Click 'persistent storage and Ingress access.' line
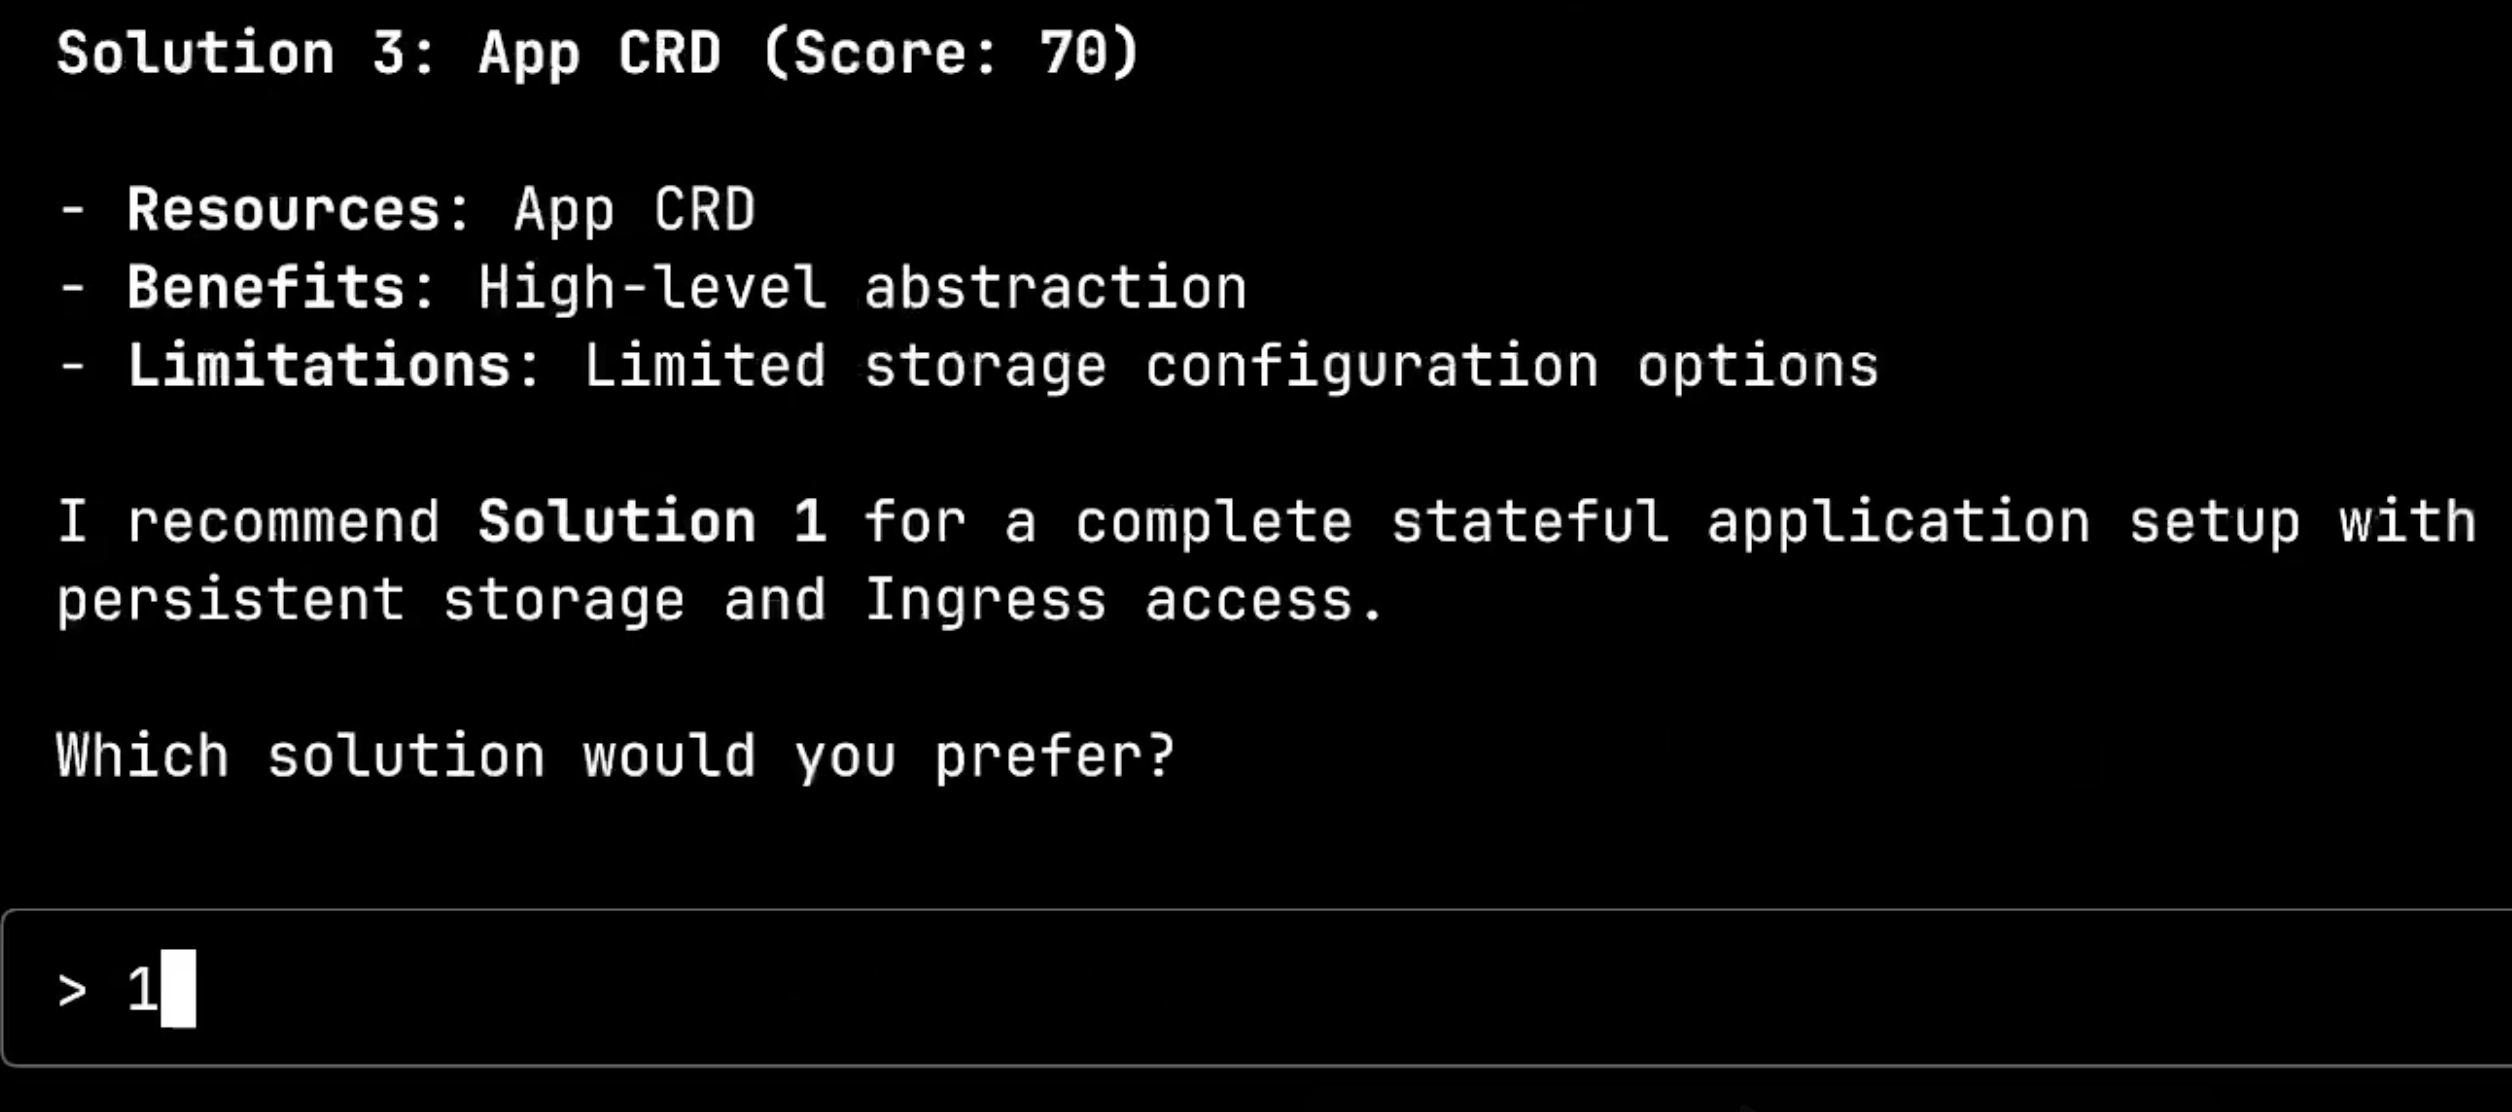This screenshot has height=1112, width=2512. pyautogui.click(x=720, y=600)
